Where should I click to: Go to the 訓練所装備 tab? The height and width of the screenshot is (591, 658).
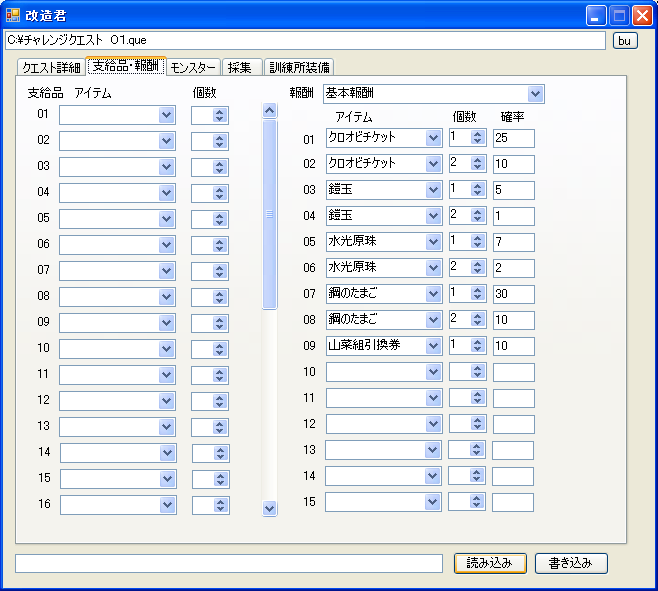pos(299,68)
